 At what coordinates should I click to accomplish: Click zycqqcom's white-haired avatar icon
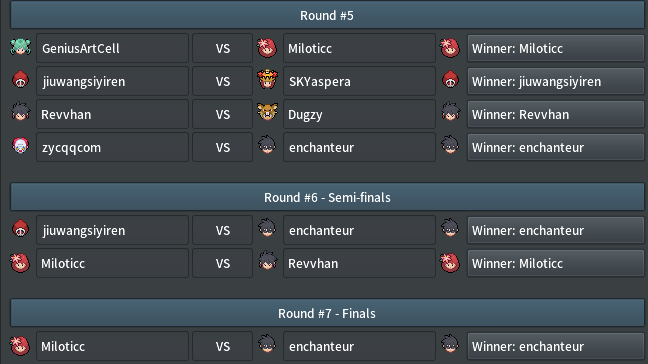(x=20, y=145)
